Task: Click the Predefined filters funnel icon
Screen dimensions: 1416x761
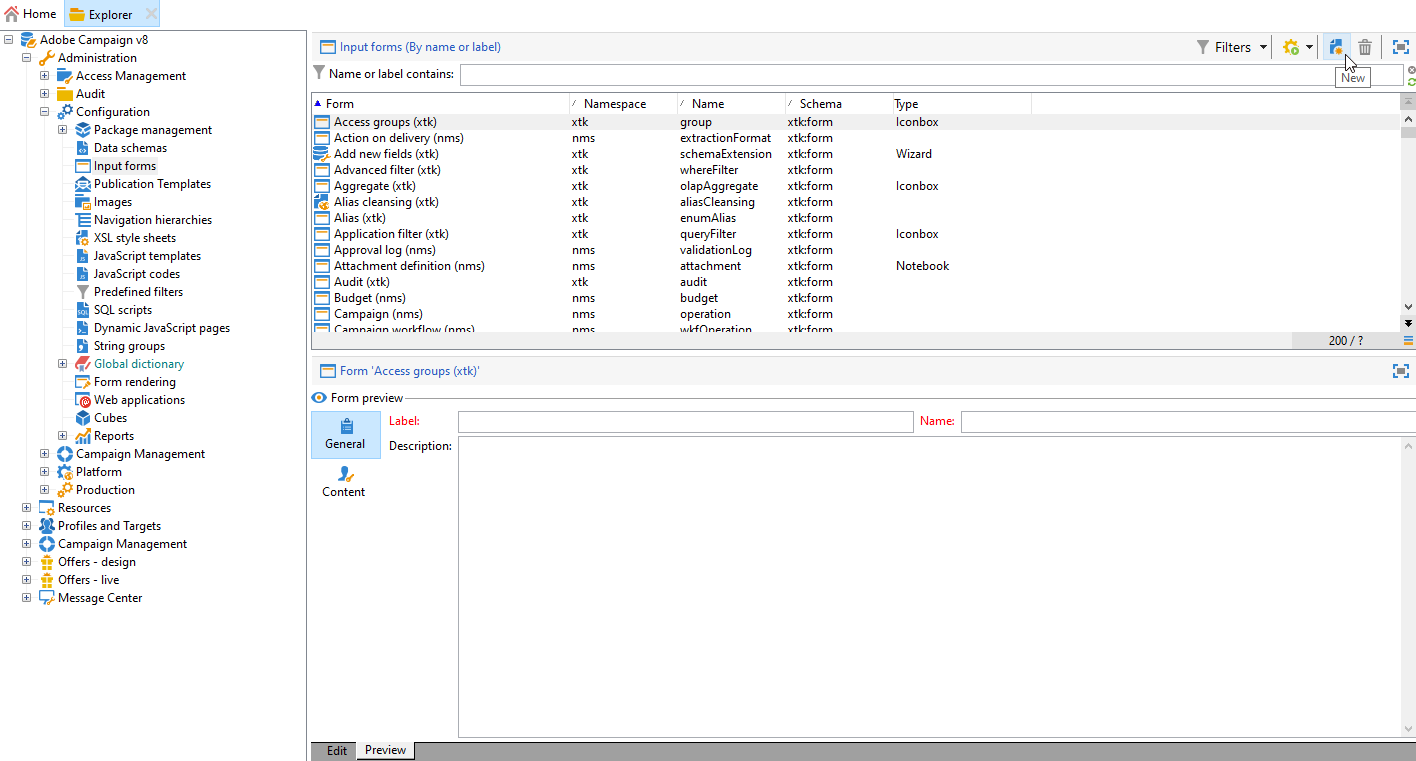Action: pyautogui.click(x=83, y=292)
